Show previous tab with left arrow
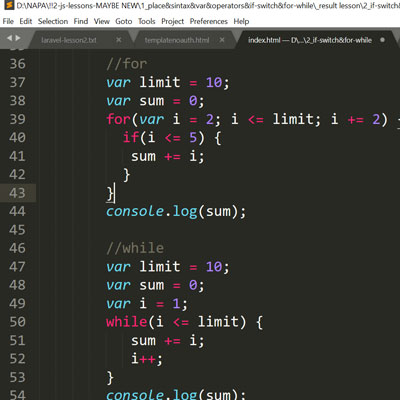 [x=9, y=38]
